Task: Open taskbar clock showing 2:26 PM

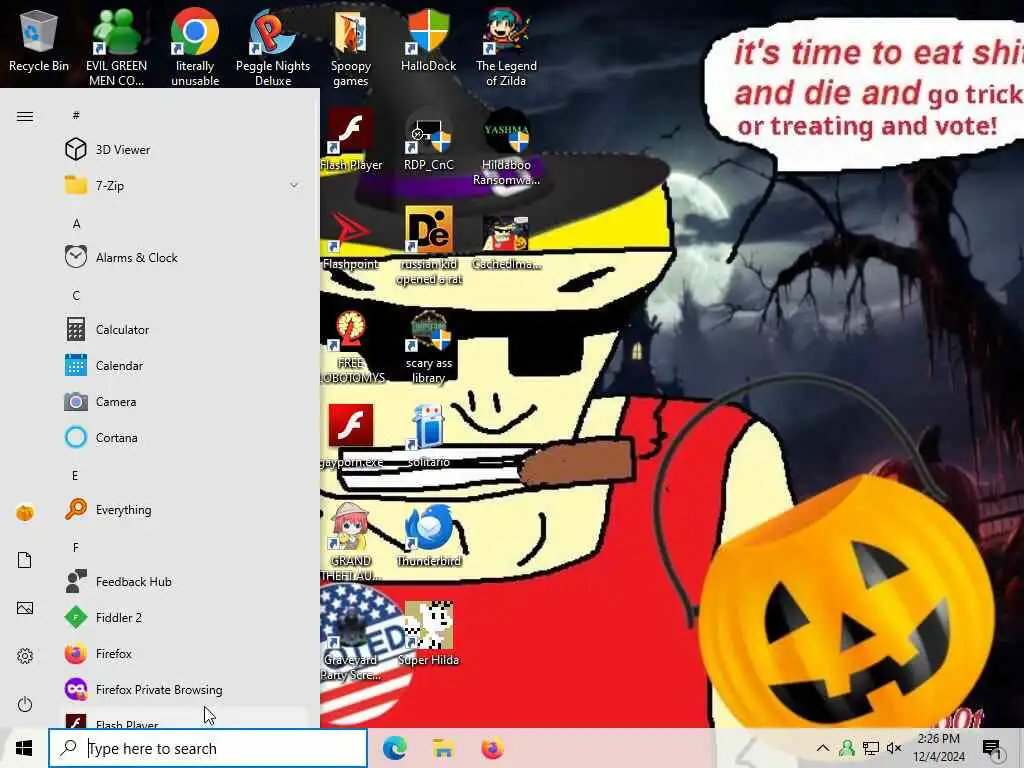Action: (x=938, y=748)
